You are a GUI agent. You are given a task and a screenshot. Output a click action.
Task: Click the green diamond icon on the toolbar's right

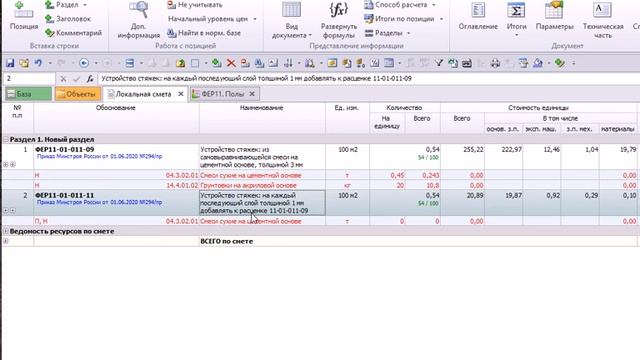click(560, 63)
